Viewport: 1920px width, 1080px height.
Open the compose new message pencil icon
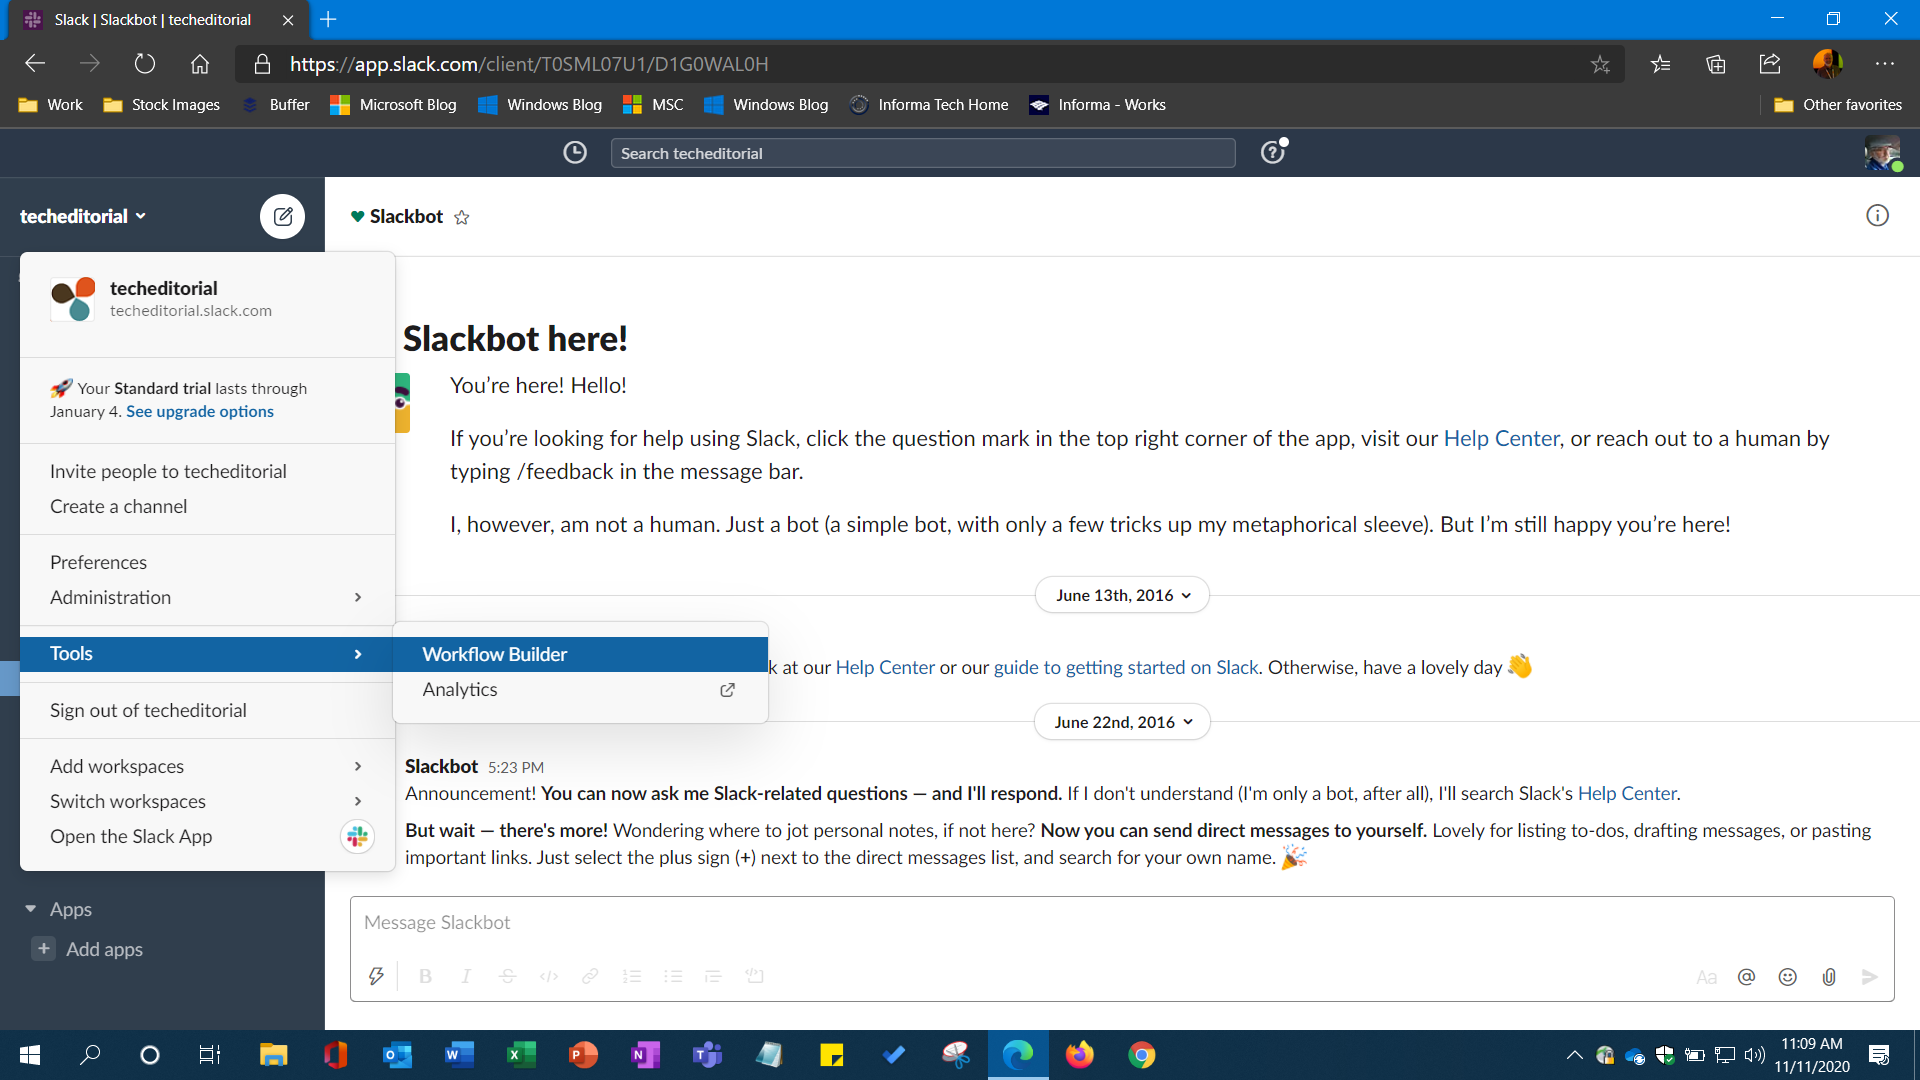(x=283, y=216)
